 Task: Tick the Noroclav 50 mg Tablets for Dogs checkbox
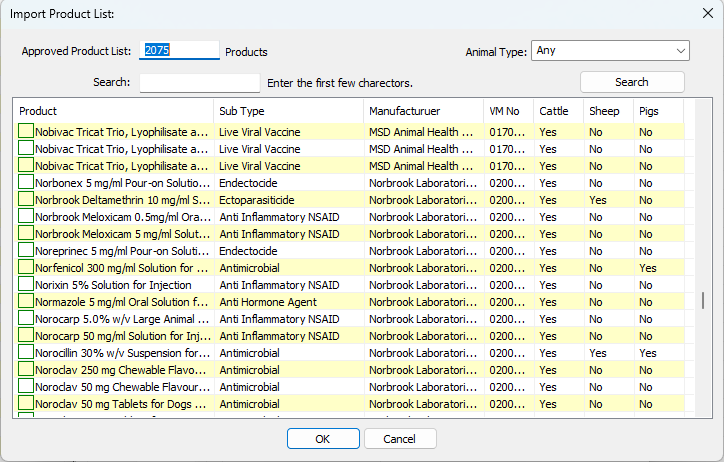[26, 404]
